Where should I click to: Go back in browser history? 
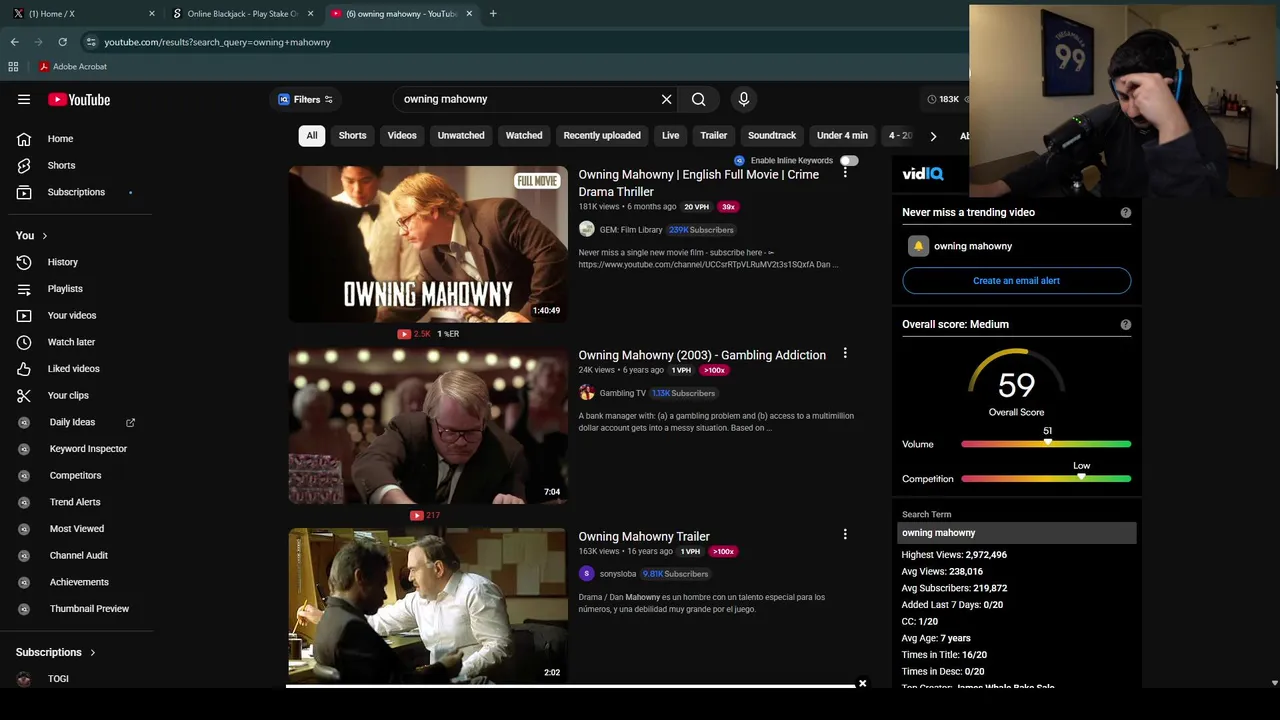click(x=14, y=42)
